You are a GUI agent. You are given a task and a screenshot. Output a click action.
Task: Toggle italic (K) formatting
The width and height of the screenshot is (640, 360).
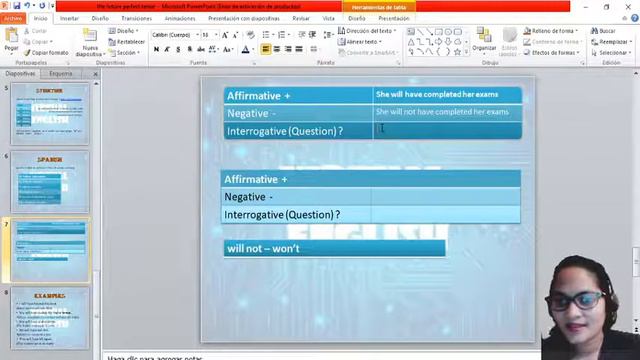click(167, 49)
